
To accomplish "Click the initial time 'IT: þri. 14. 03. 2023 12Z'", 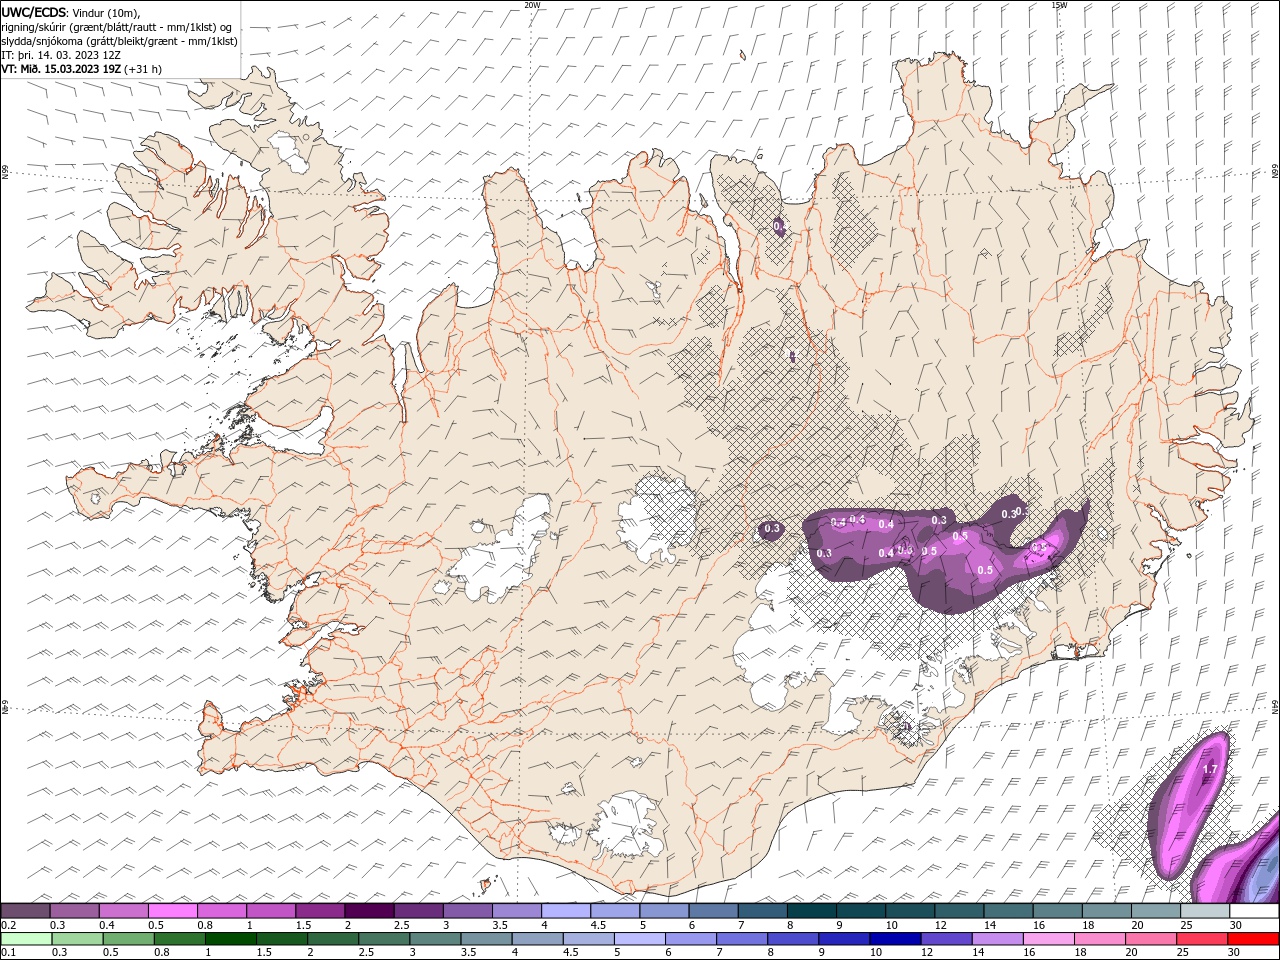I will tap(61, 55).
